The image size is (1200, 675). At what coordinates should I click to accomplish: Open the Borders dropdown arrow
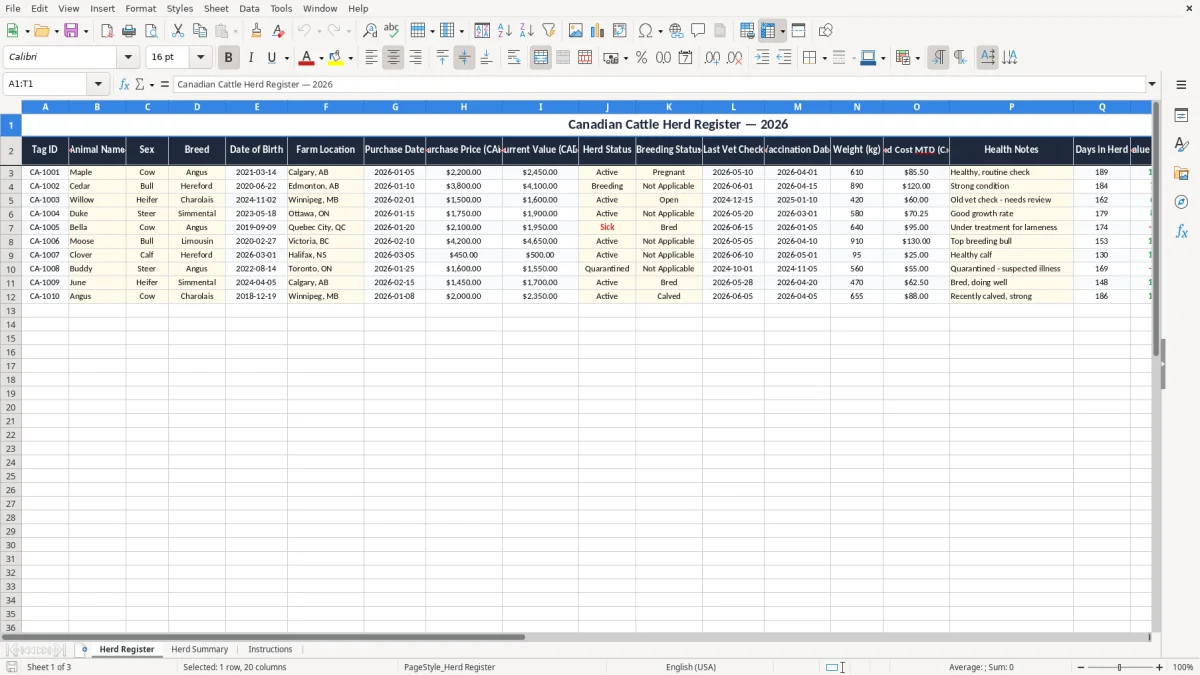point(824,58)
